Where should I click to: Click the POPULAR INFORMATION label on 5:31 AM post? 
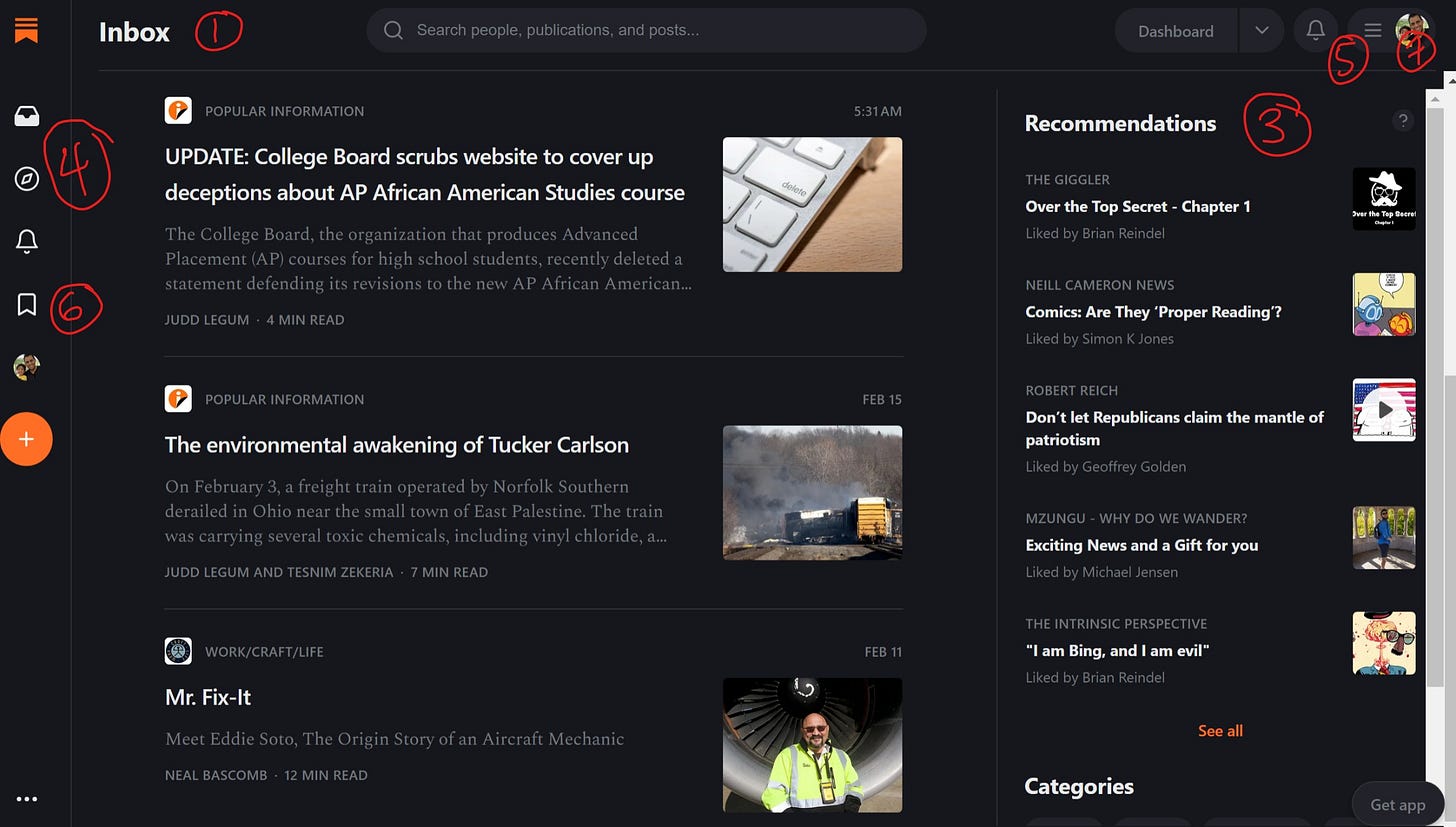coord(284,111)
